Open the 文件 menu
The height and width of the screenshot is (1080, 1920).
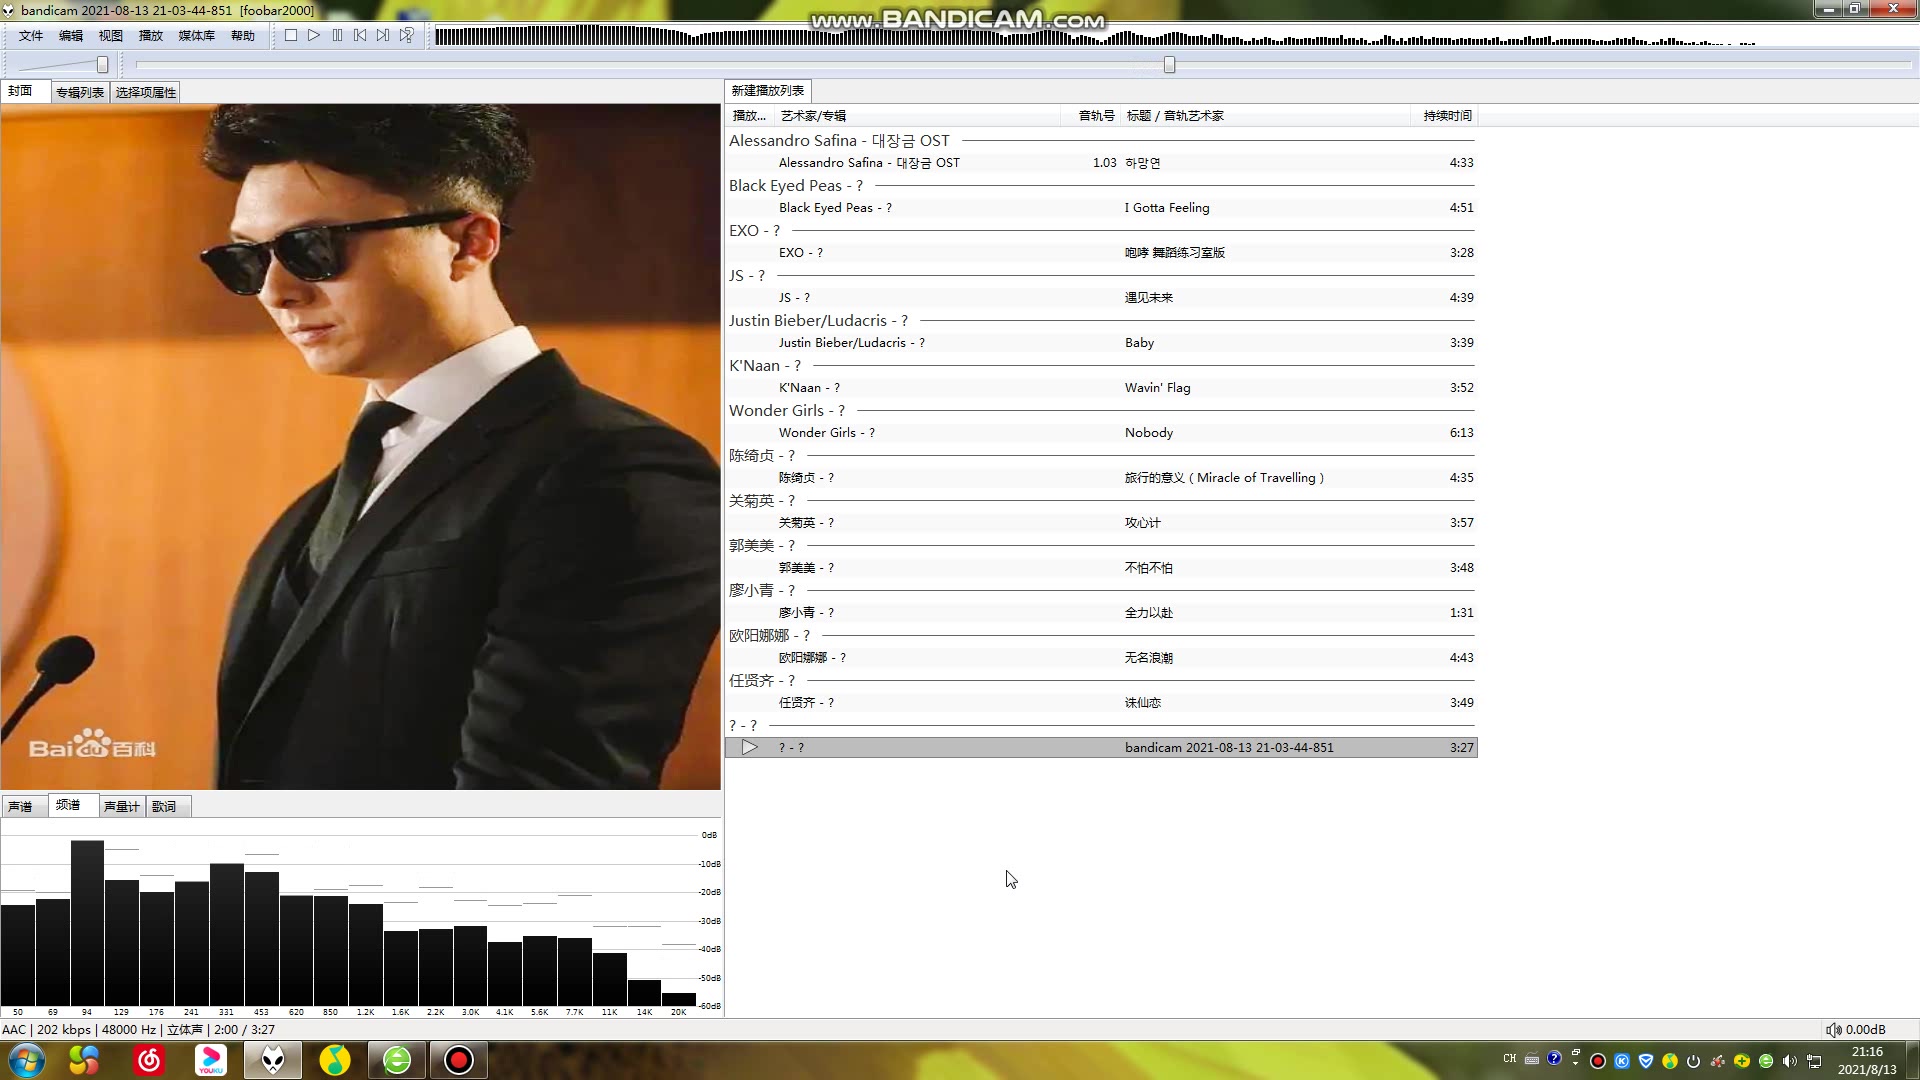click(x=31, y=35)
